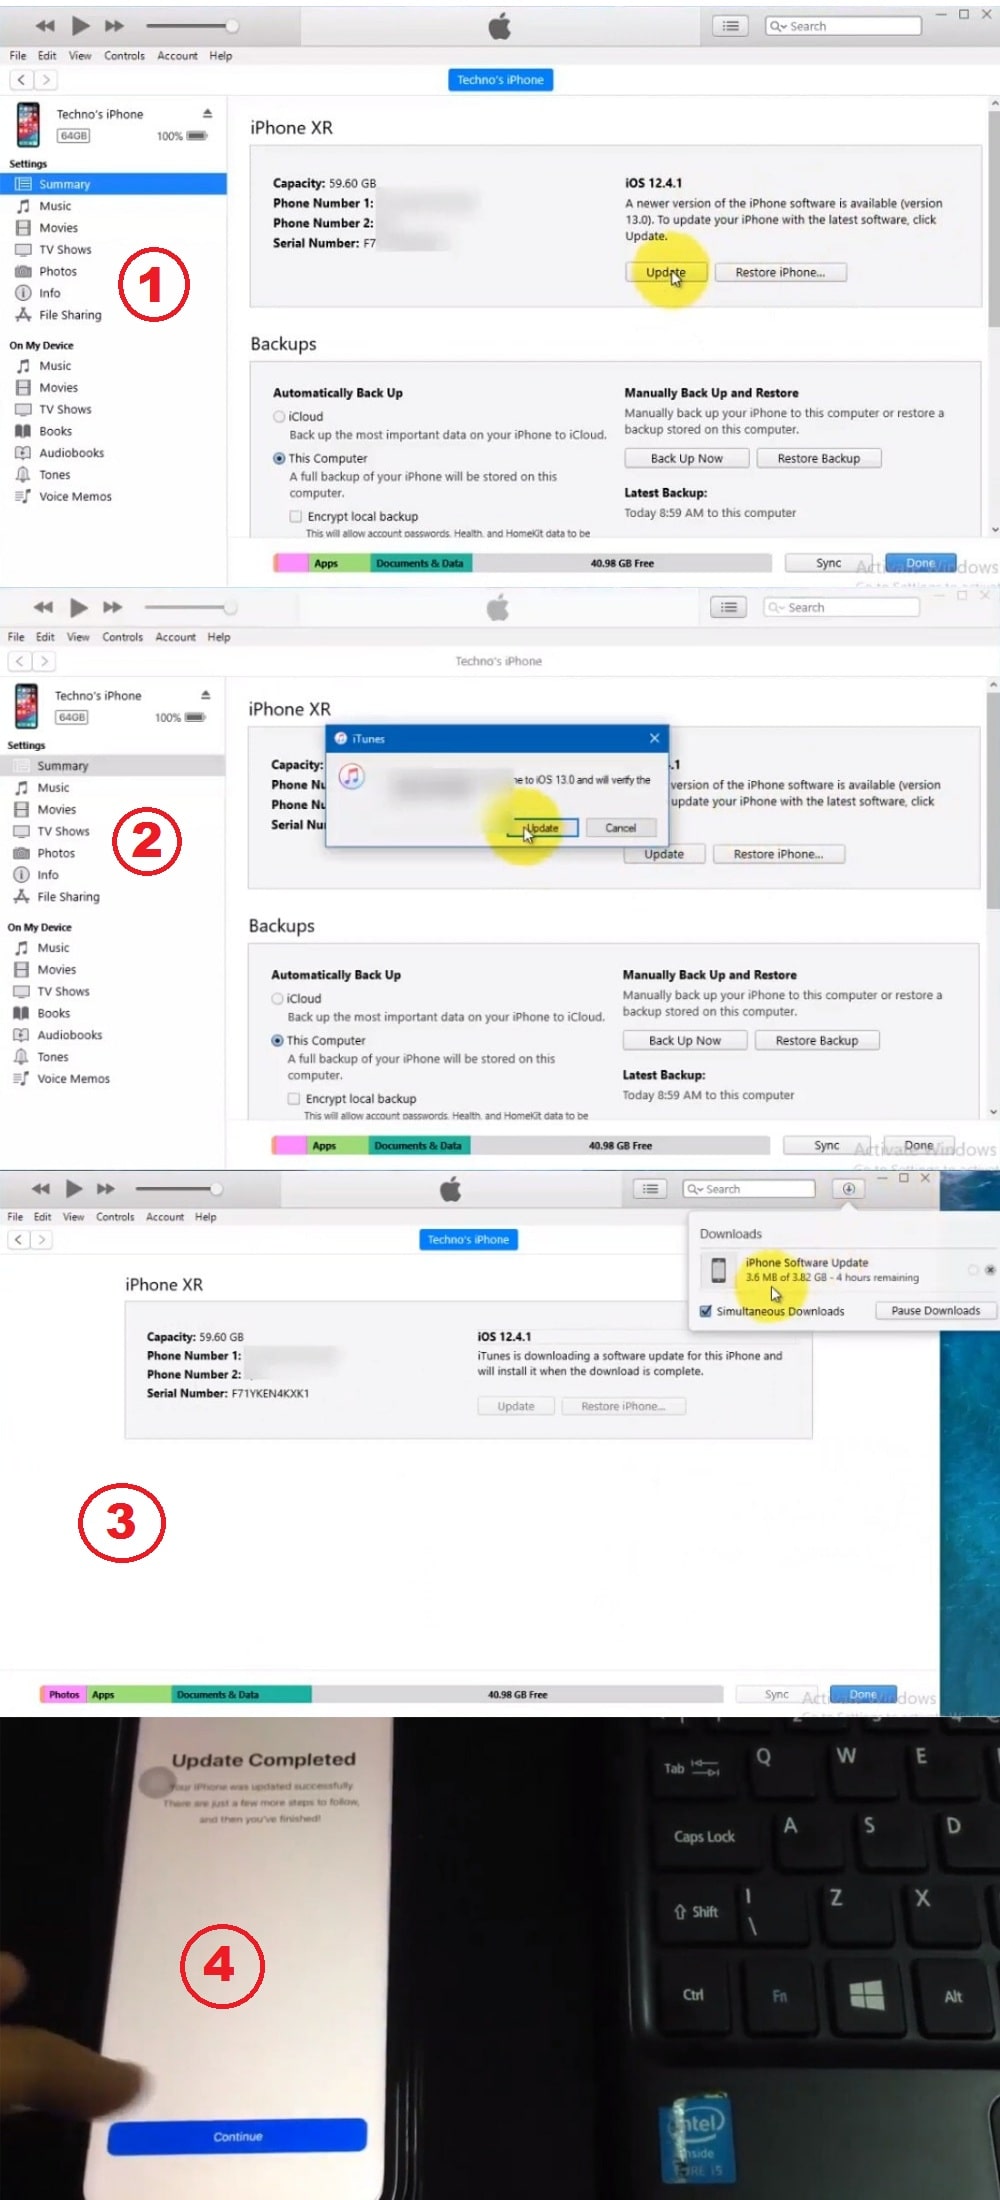Click Back Up Now in the top iTunes window
Viewport: 1000px width, 2200px height.
point(687,458)
